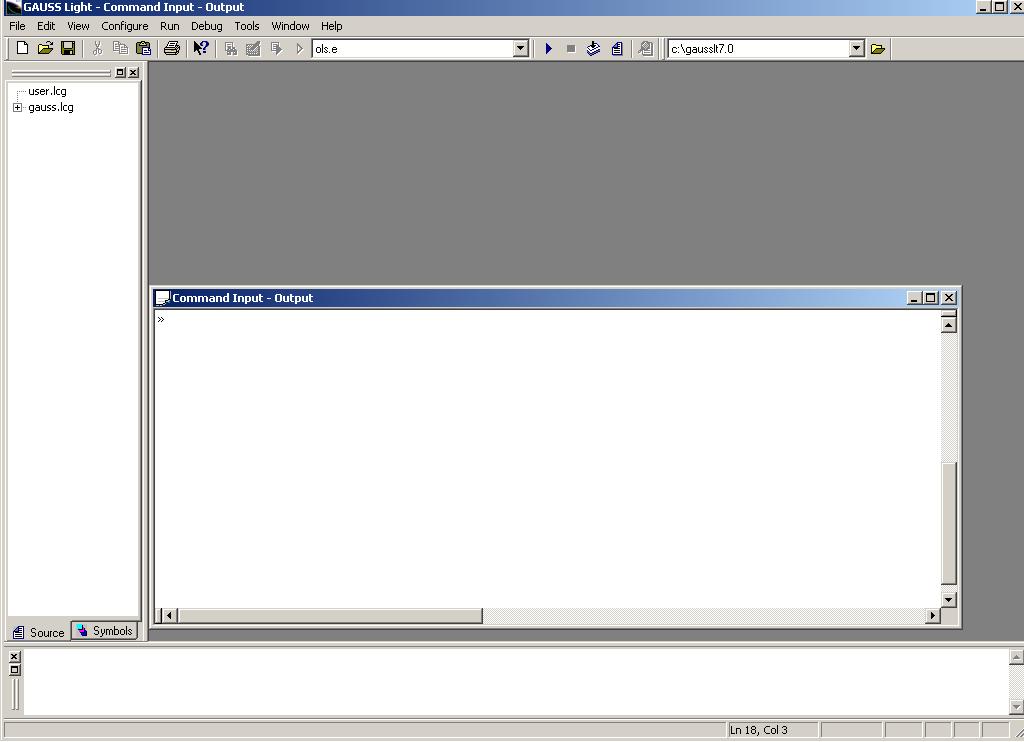Click the grayed magnifier-page toolbar icon
The width and height of the screenshot is (1024, 742).
pyautogui.click(x=646, y=48)
